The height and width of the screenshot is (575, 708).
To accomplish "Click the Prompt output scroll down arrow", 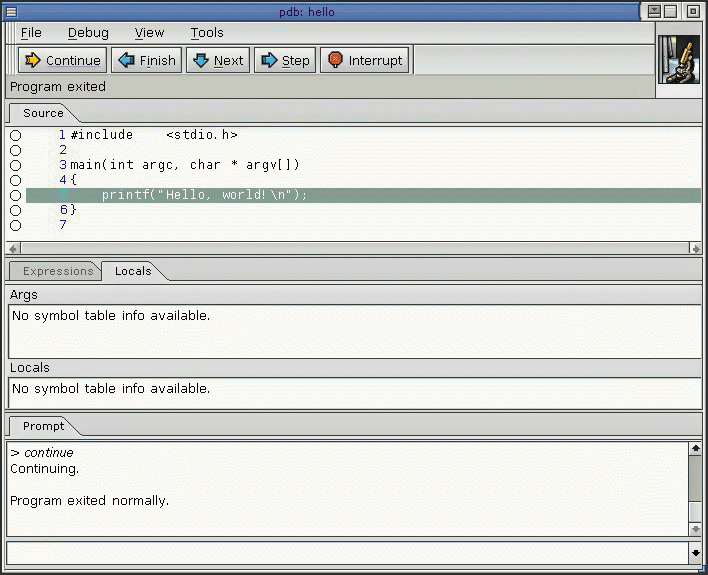I will click(x=695, y=529).
